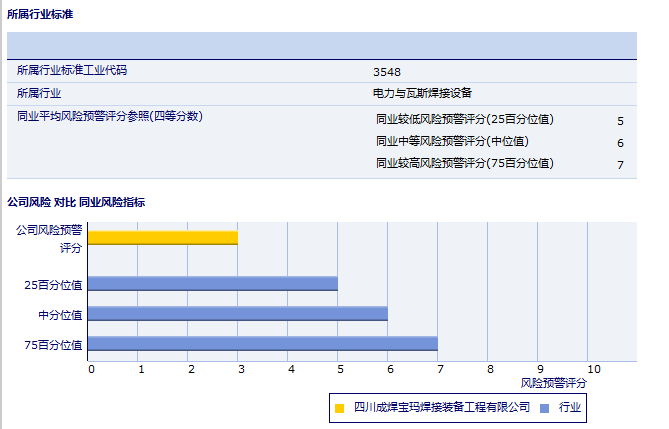
Task: Click the 公司风险 对比 同业风险指标 heading
Action: tap(76, 202)
